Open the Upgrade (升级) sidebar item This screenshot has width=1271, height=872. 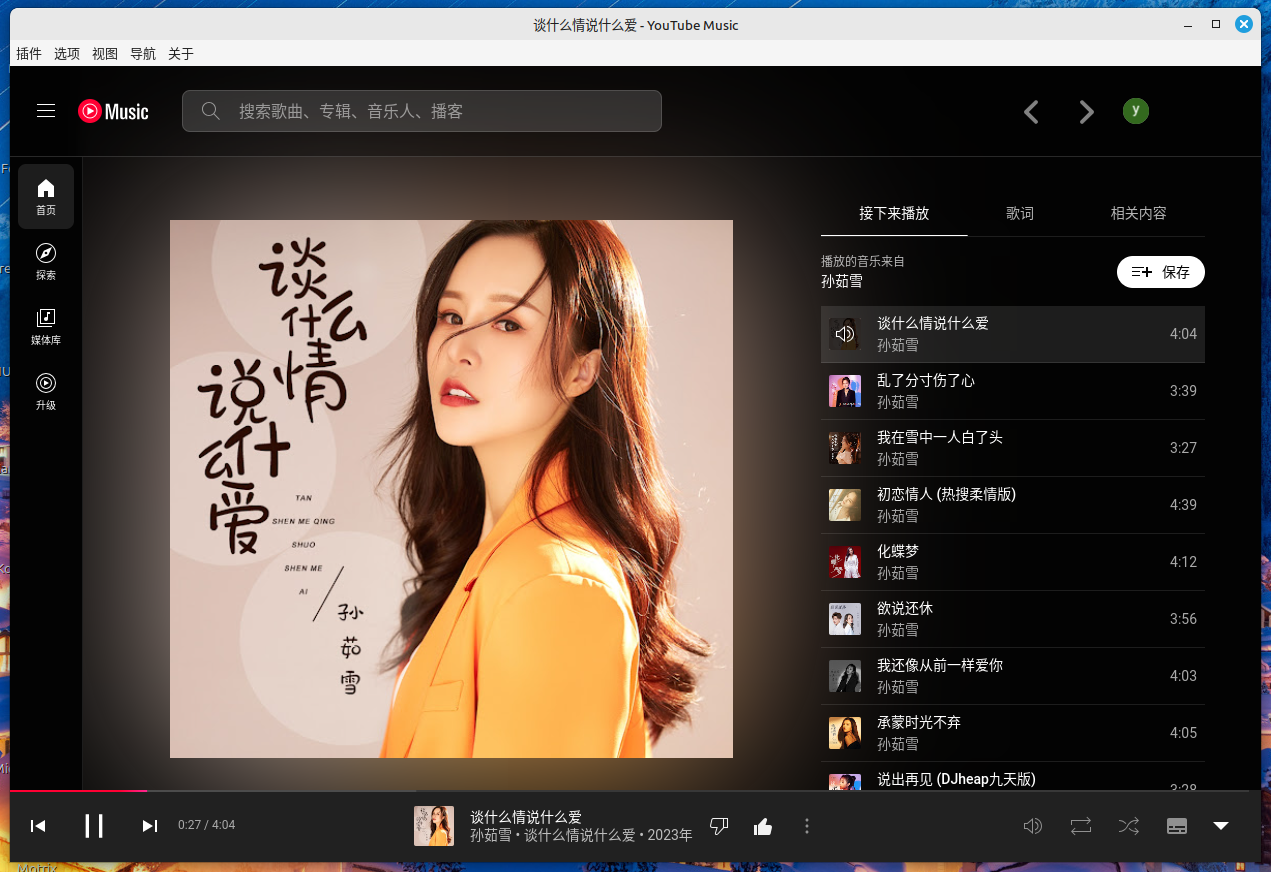click(46, 391)
